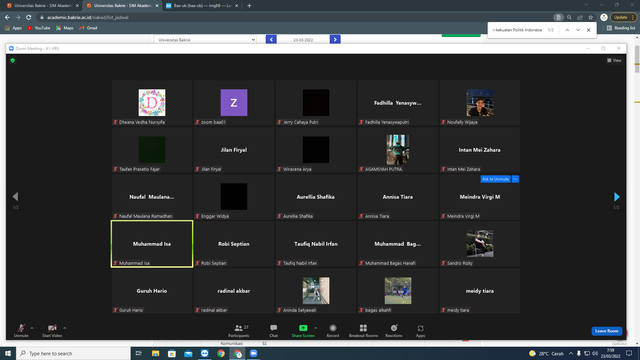Image resolution: width=640 pixels, height=360 pixels.
Task: Open the Maps bookmark
Action: tap(64, 28)
